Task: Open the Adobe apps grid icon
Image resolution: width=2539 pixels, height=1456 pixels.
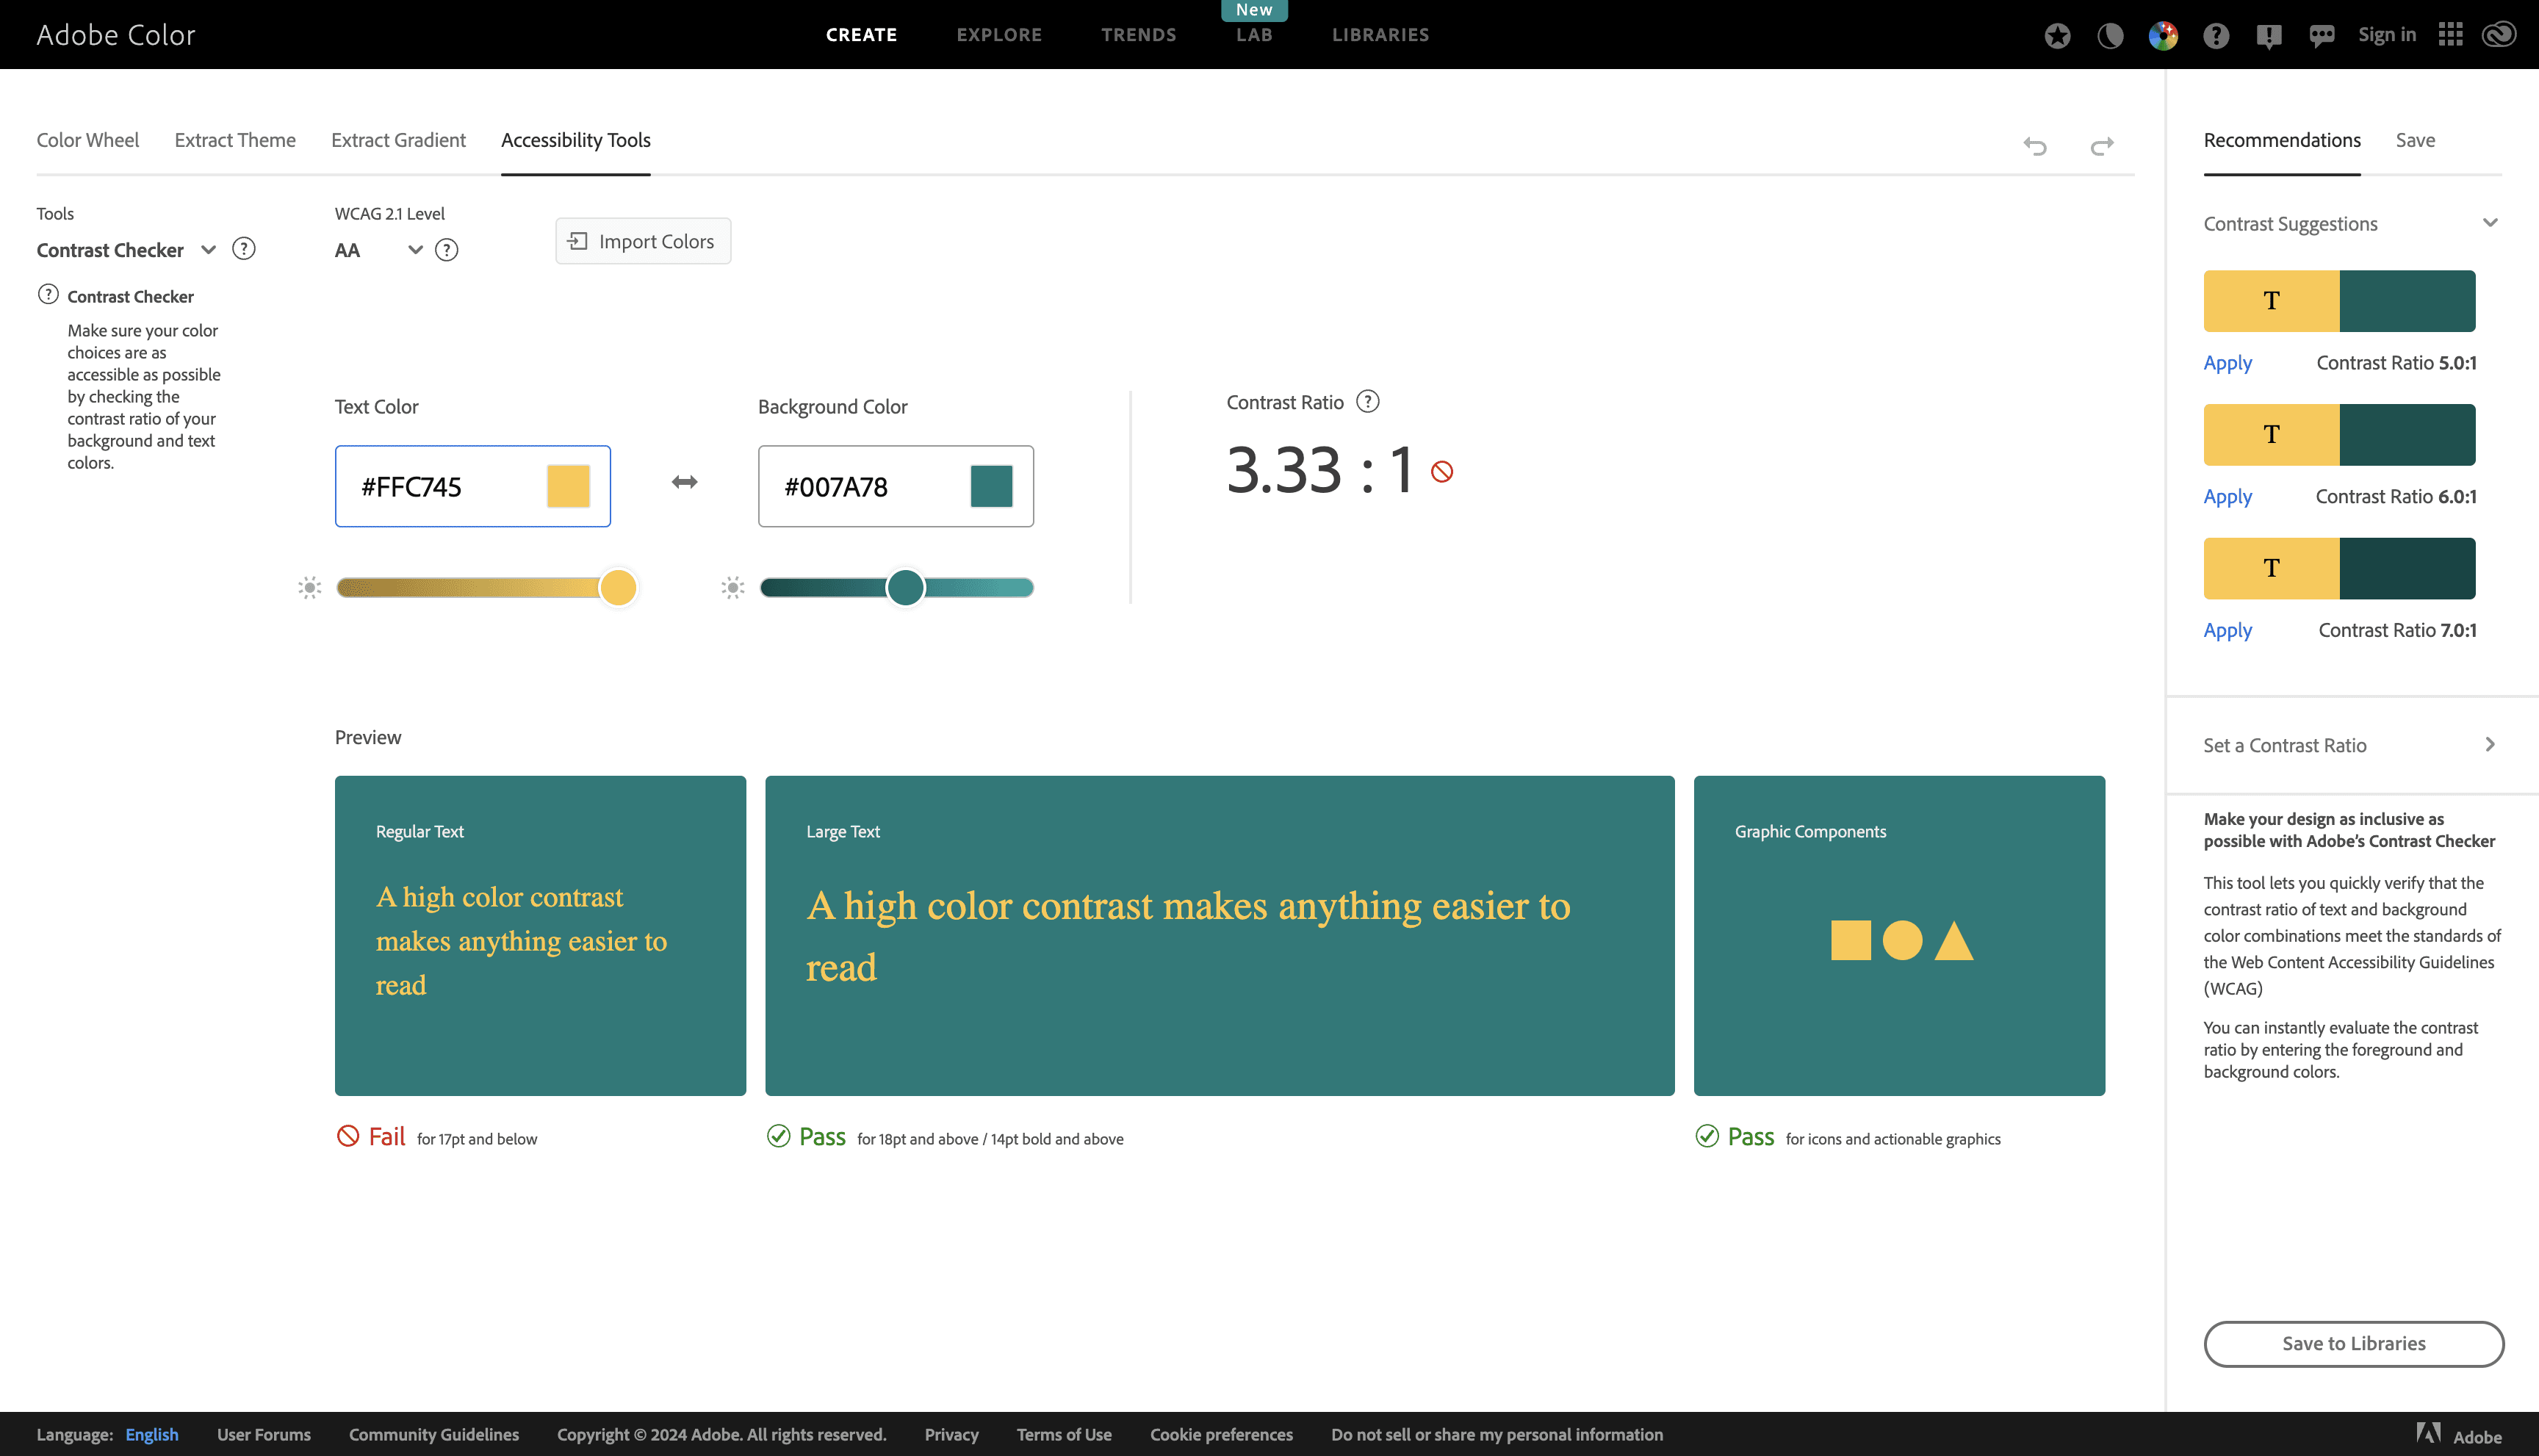Action: (x=2450, y=35)
